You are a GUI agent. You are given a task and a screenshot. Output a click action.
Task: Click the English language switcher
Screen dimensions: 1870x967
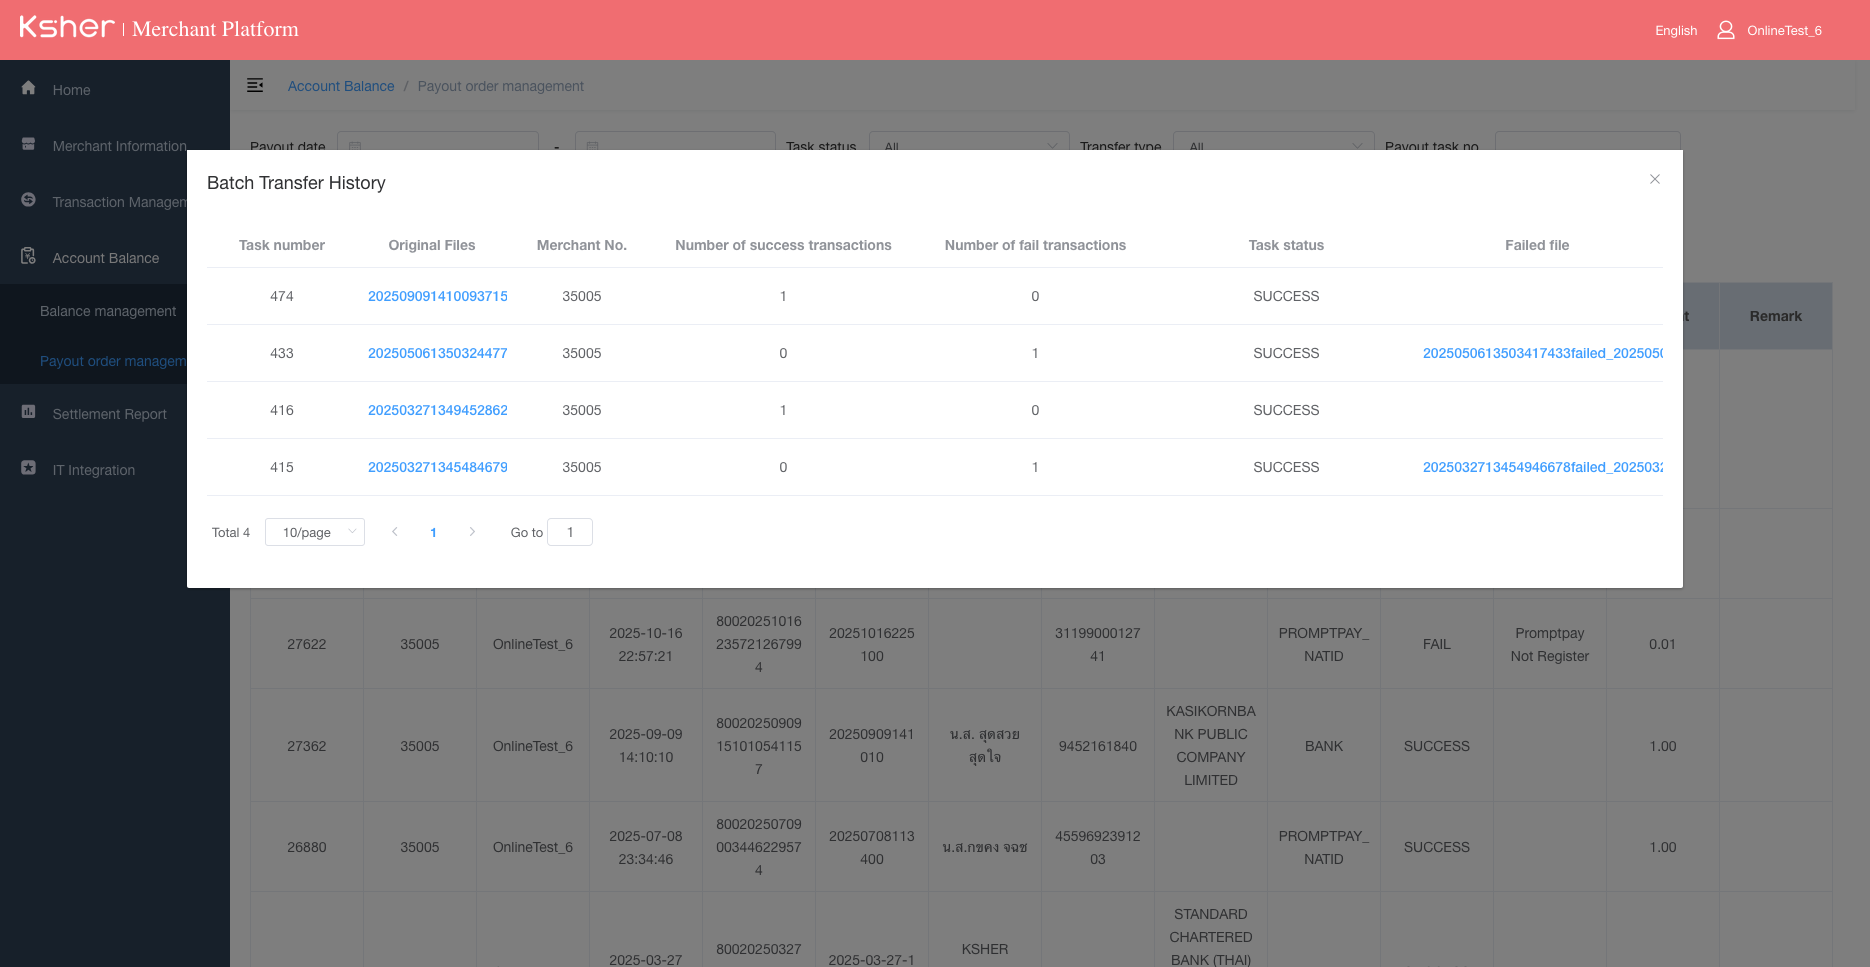[x=1675, y=30]
